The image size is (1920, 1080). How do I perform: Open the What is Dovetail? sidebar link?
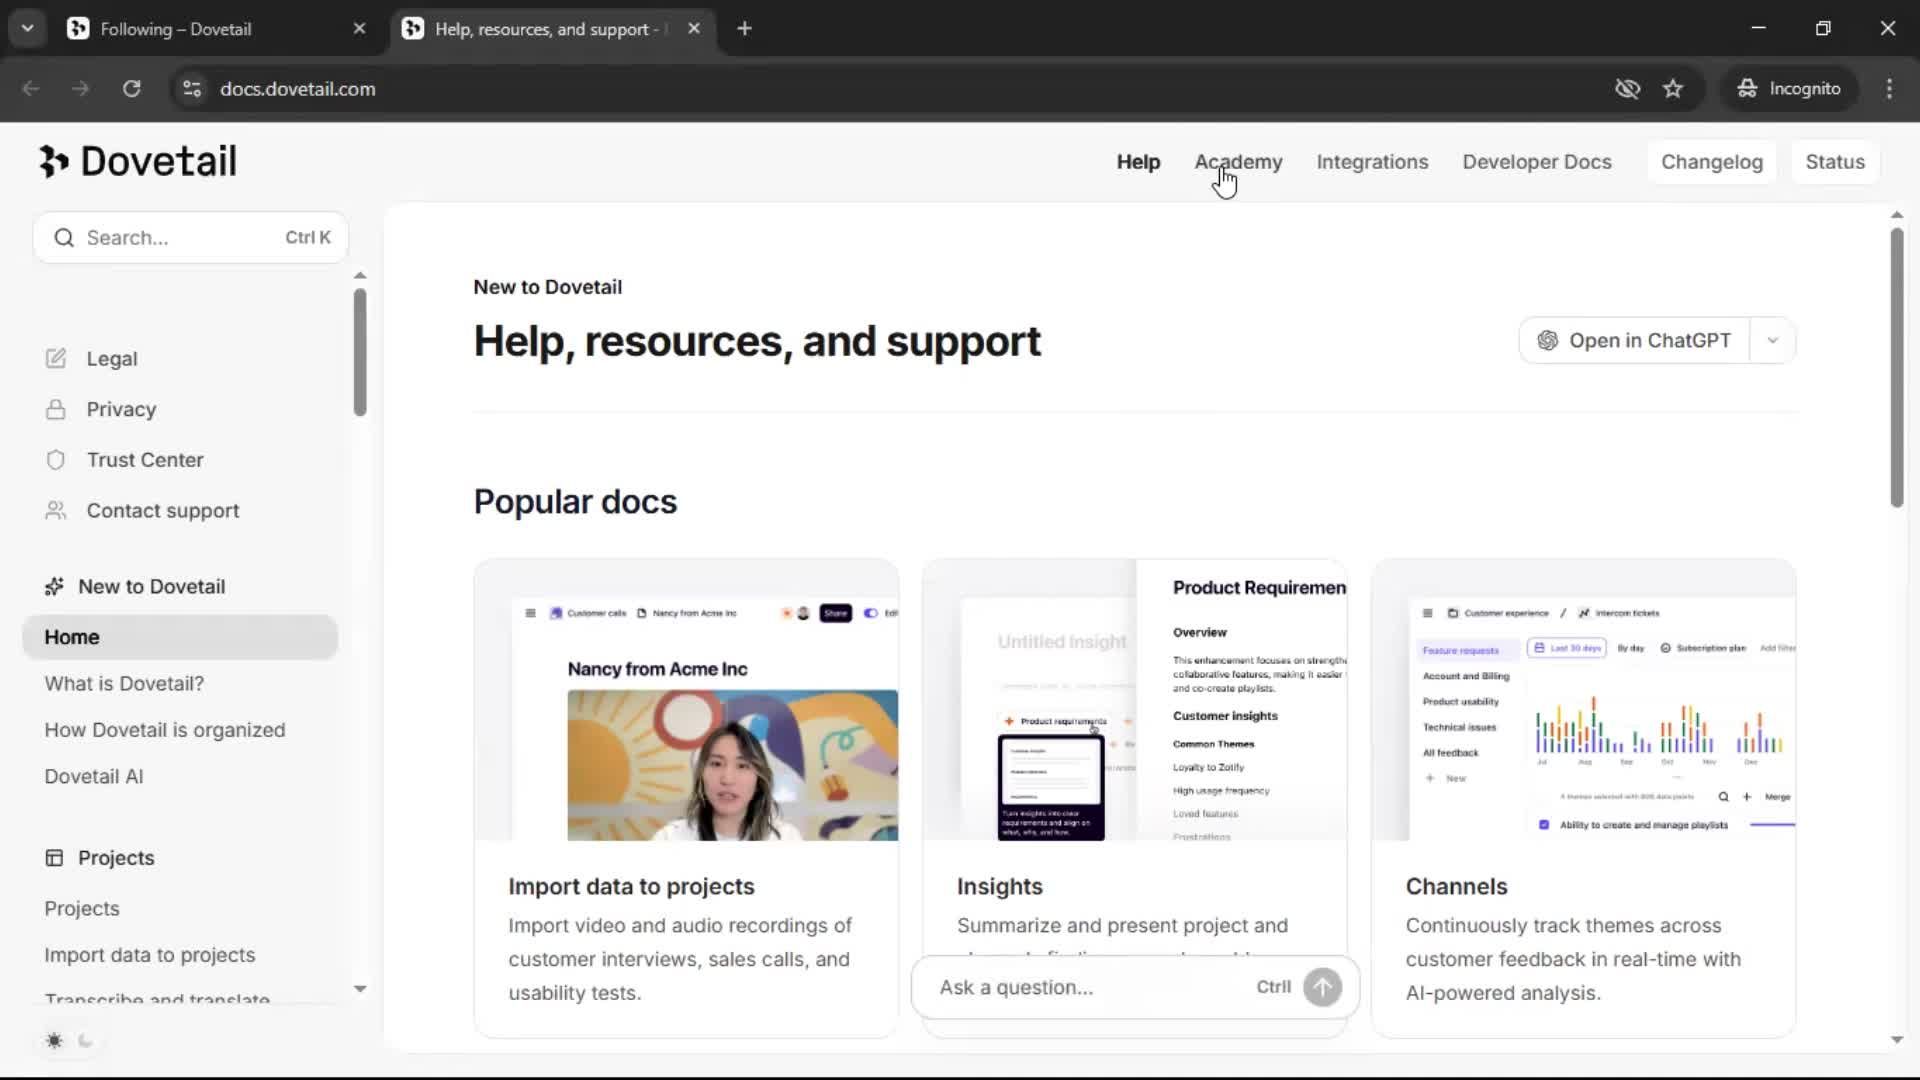[124, 683]
